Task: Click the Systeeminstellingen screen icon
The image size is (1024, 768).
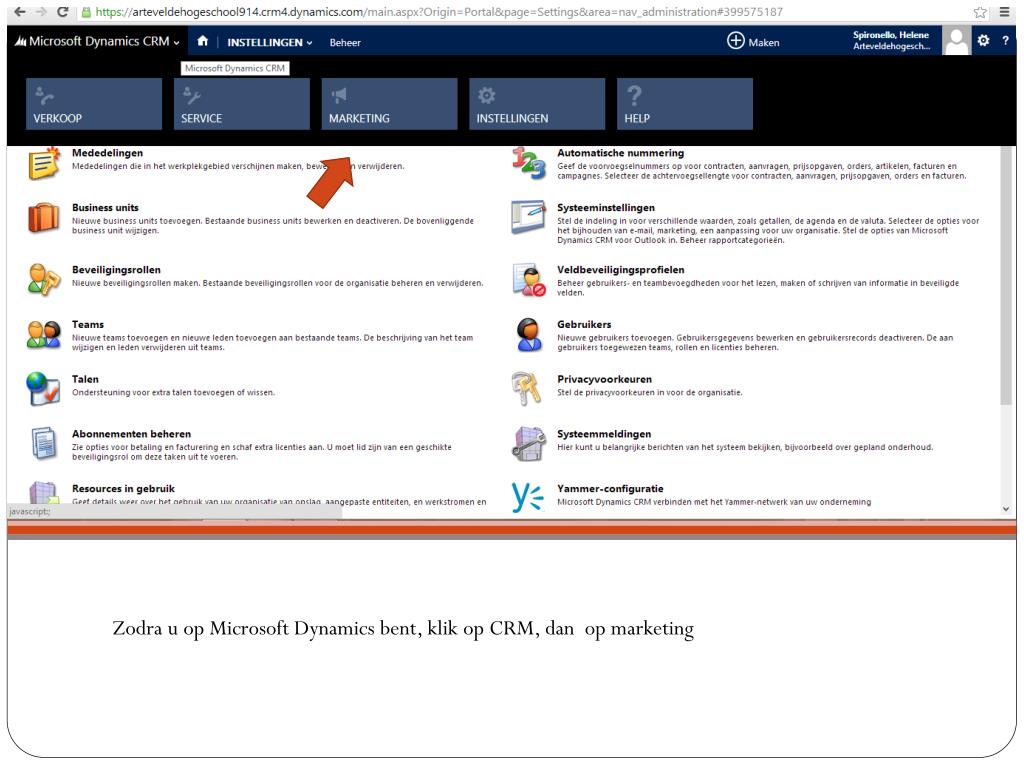Action: click(528, 217)
